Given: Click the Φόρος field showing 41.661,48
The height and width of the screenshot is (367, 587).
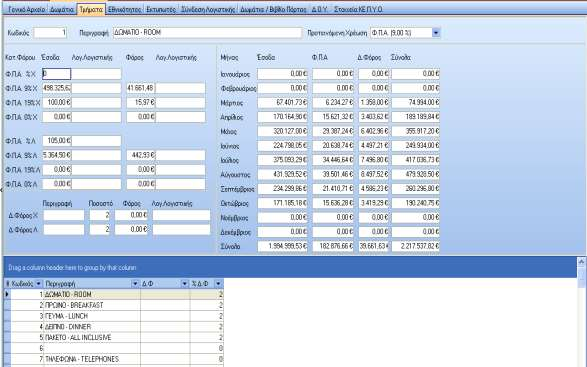Looking at the screenshot, I should click(141, 88).
